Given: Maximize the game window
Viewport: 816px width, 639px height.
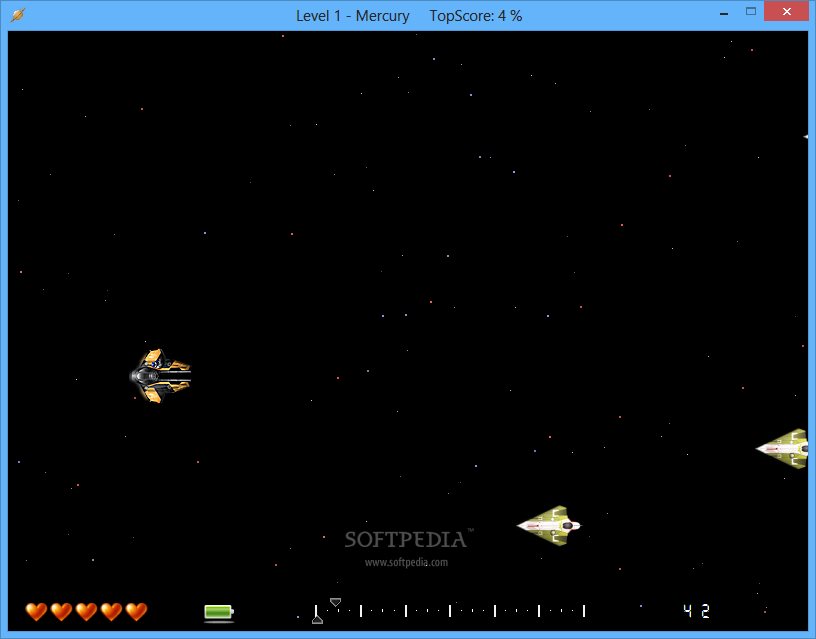Looking at the screenshot, I should click(750, 11).
